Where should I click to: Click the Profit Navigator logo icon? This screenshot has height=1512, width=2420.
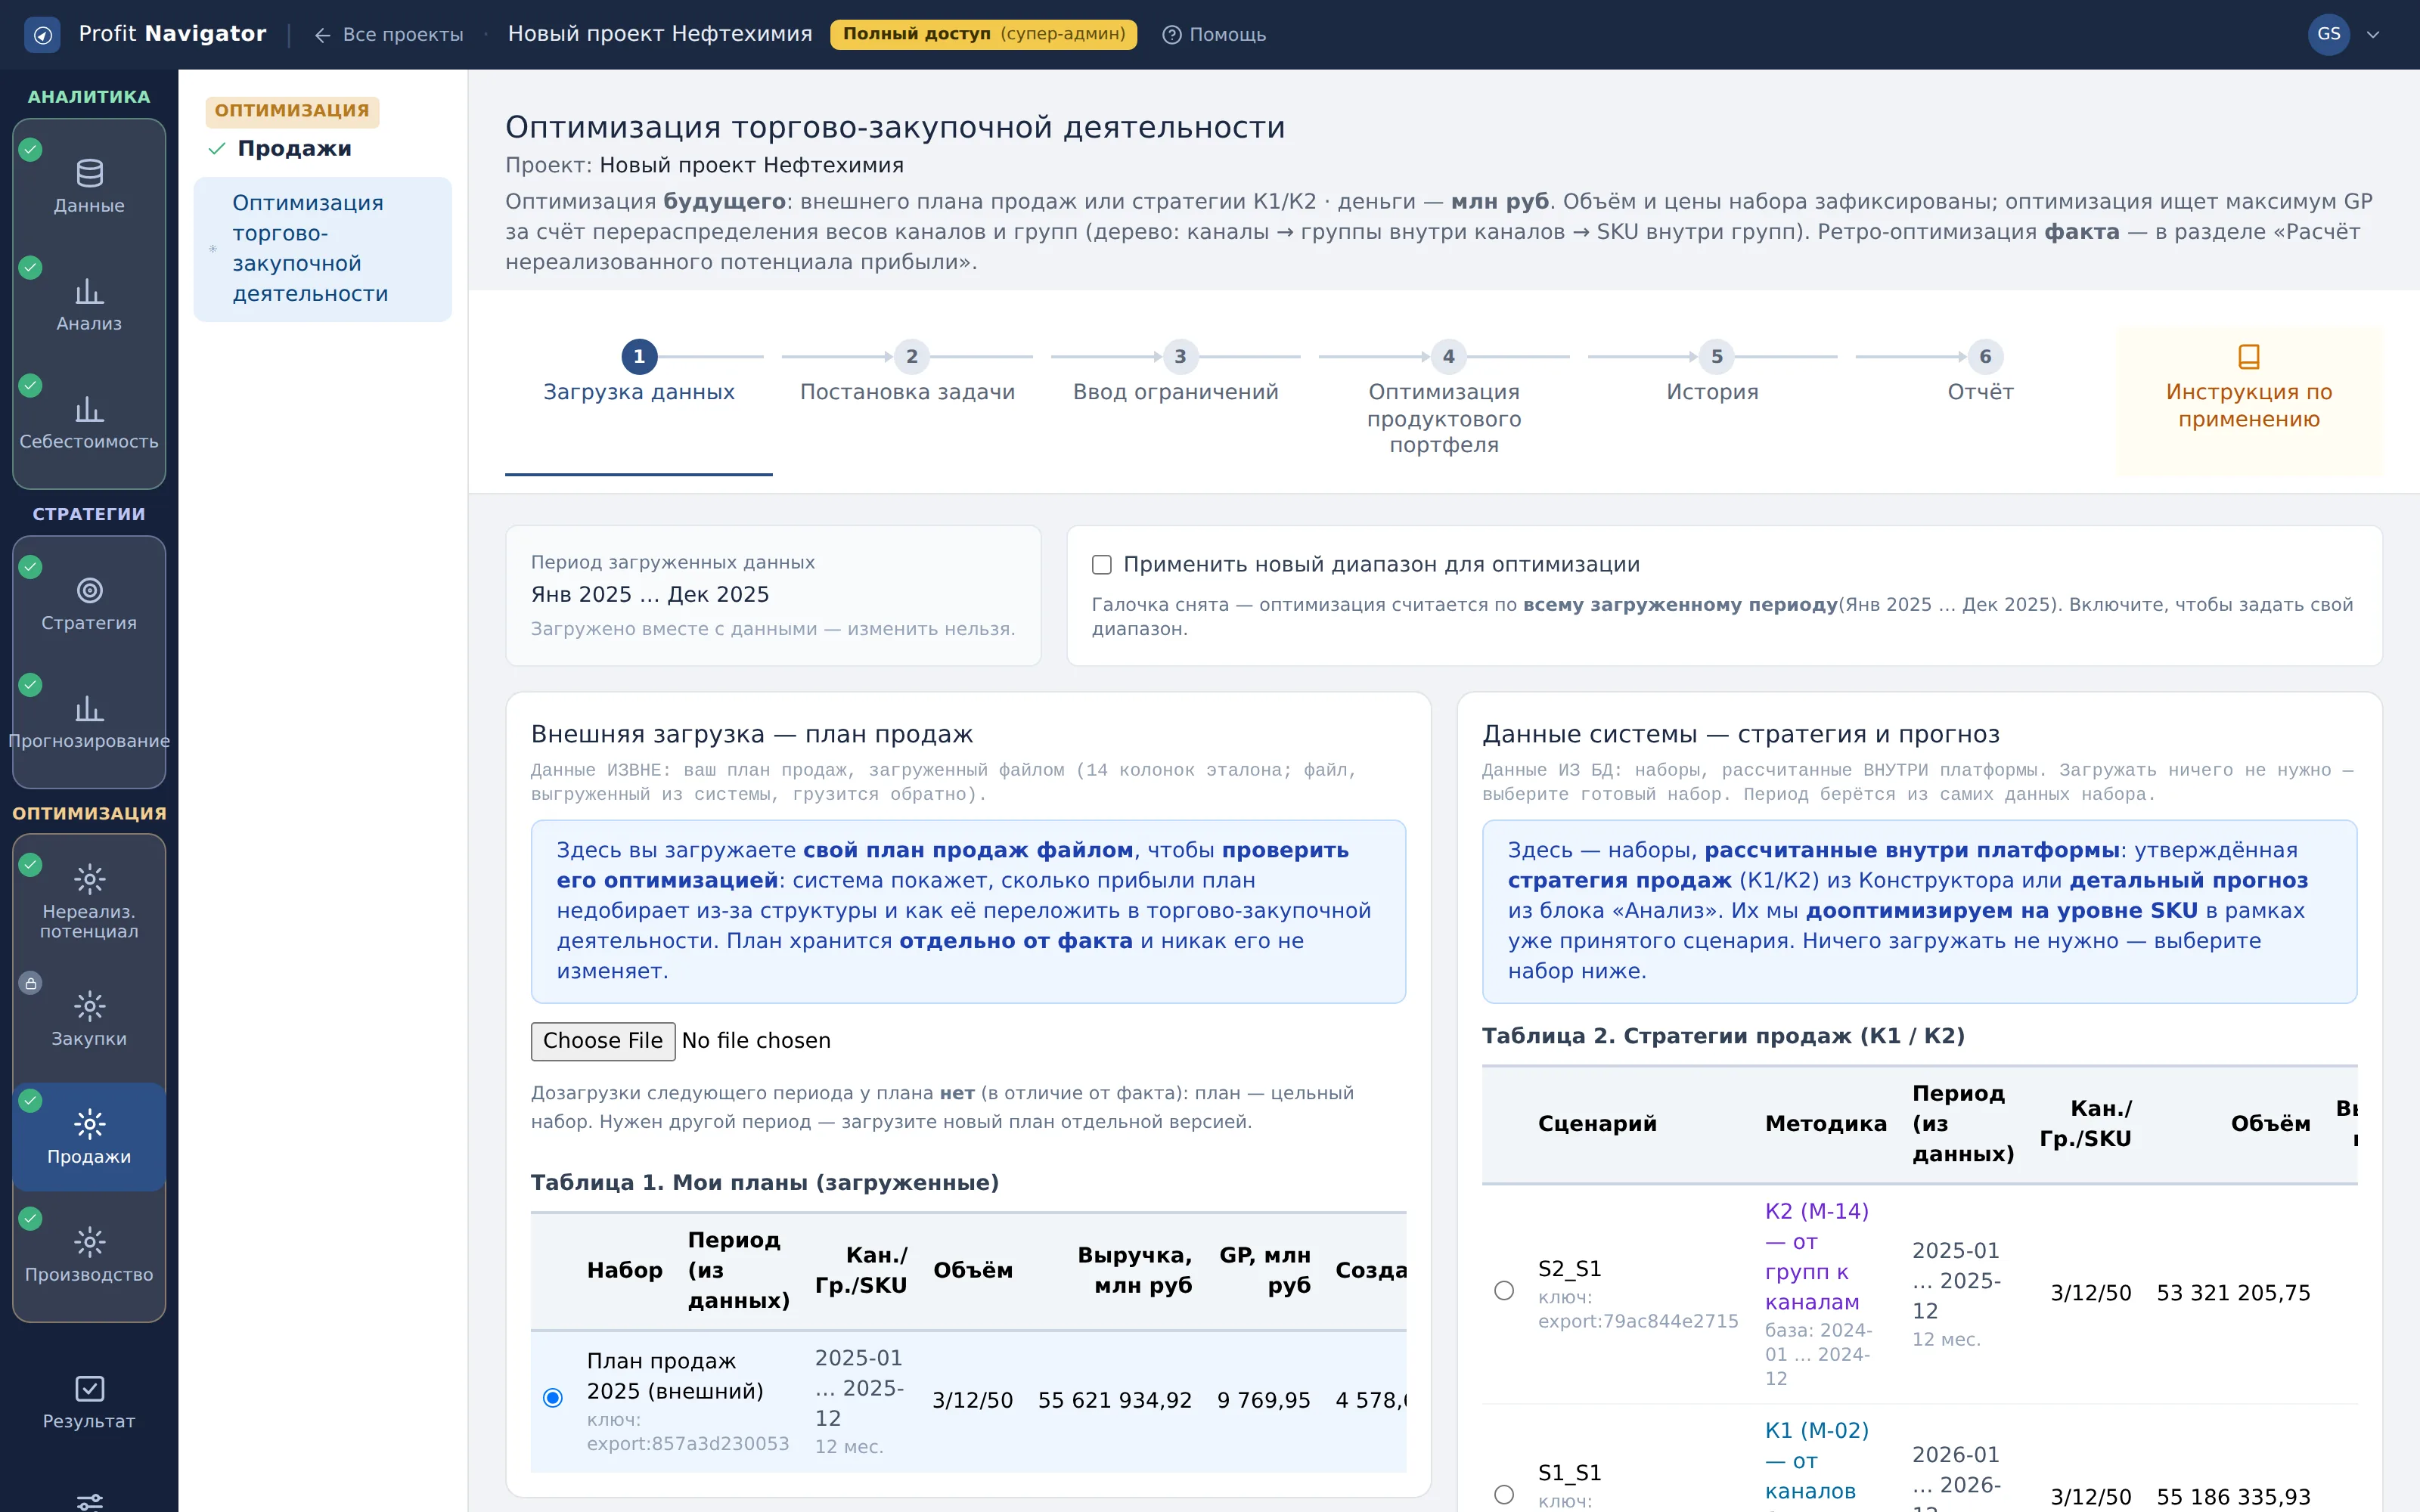point(42,35)
